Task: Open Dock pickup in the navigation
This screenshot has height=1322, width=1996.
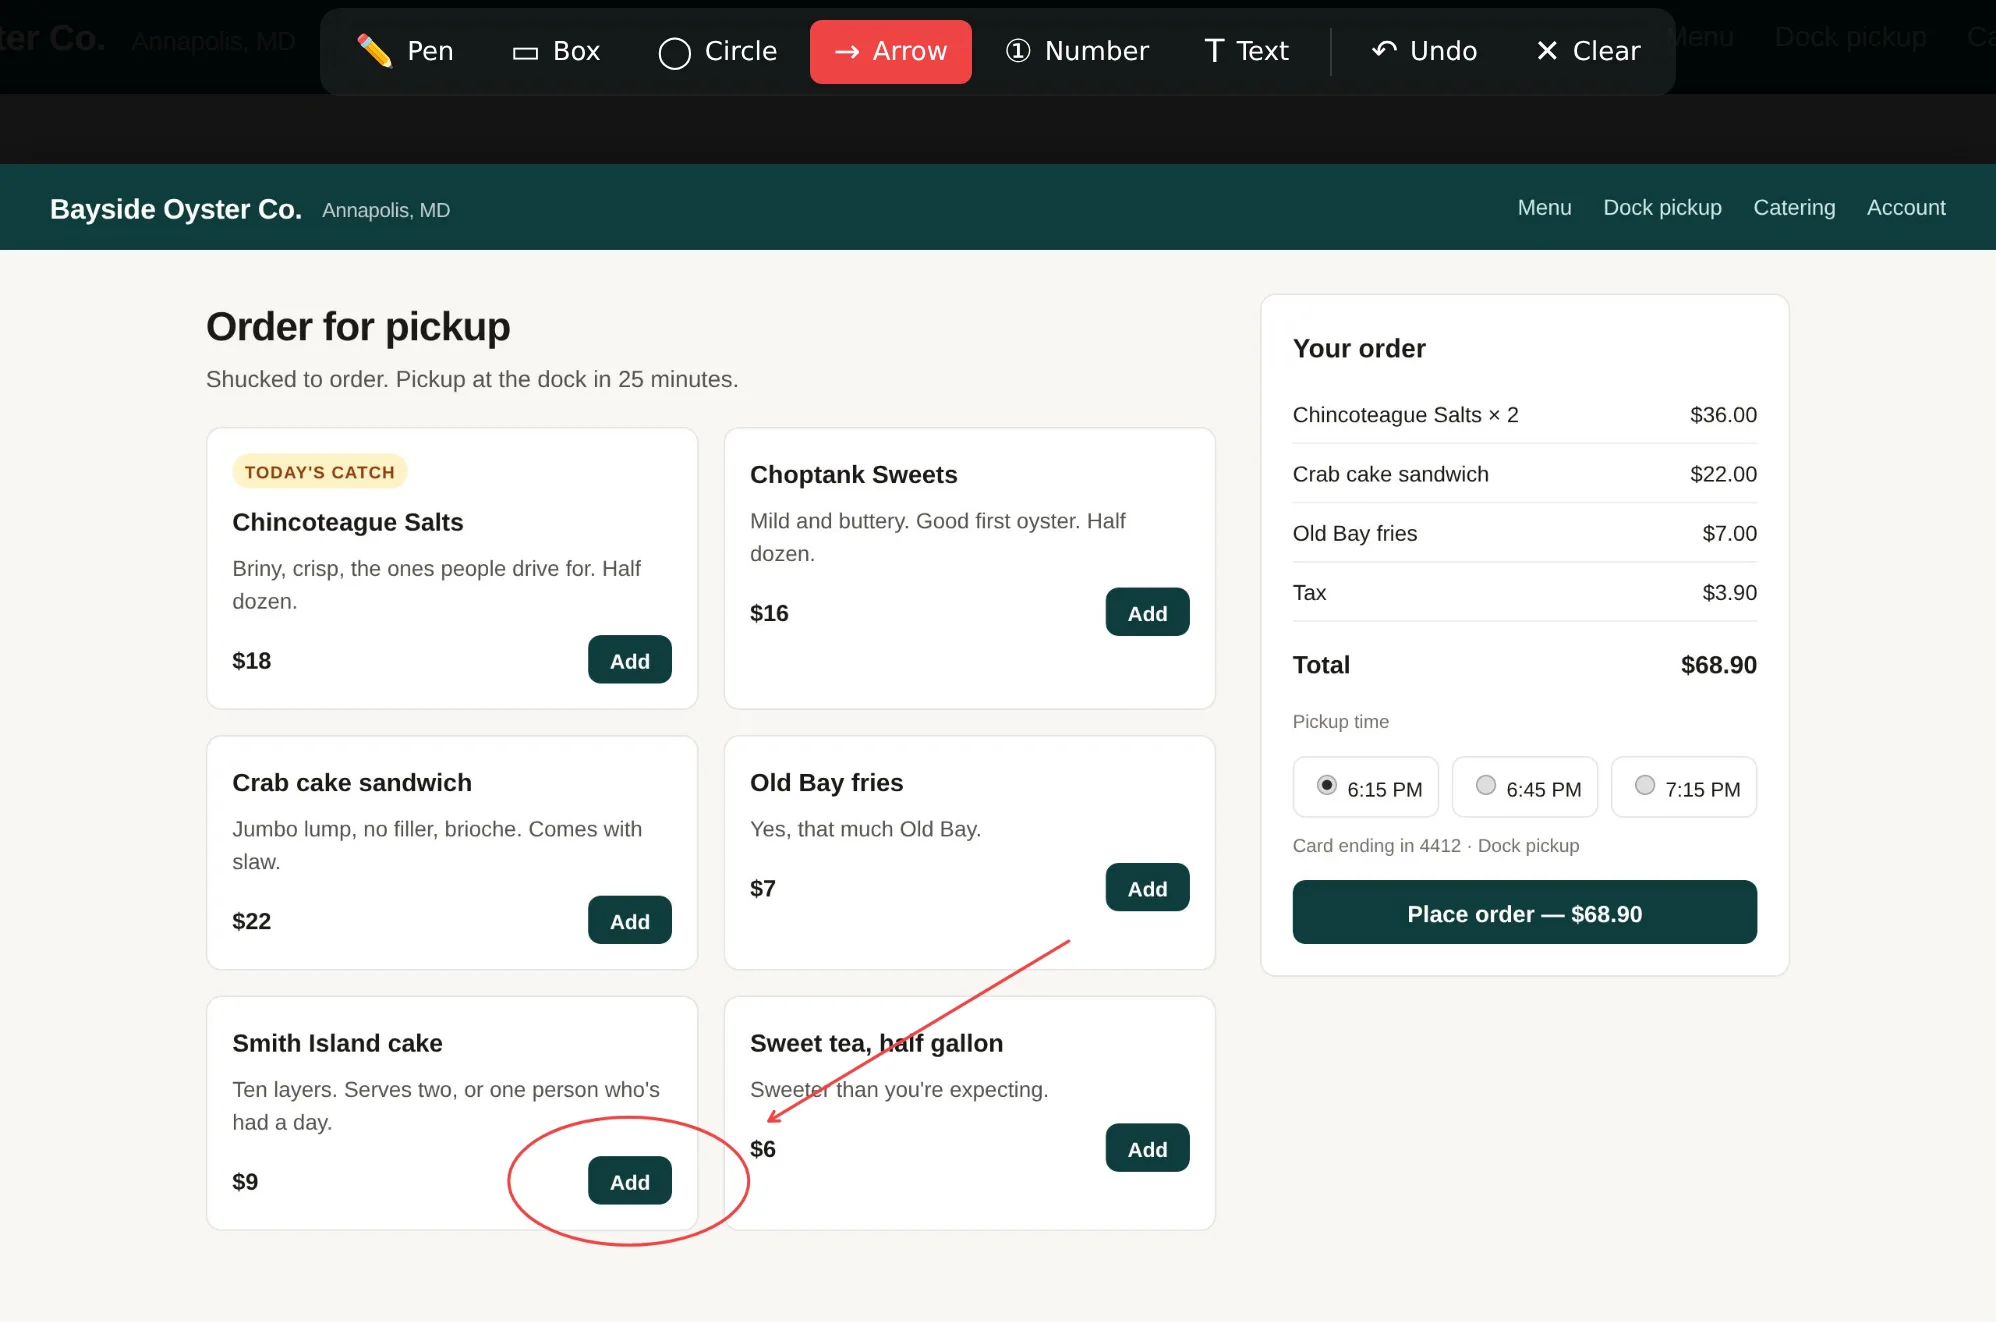Action: coord(1662,208)
